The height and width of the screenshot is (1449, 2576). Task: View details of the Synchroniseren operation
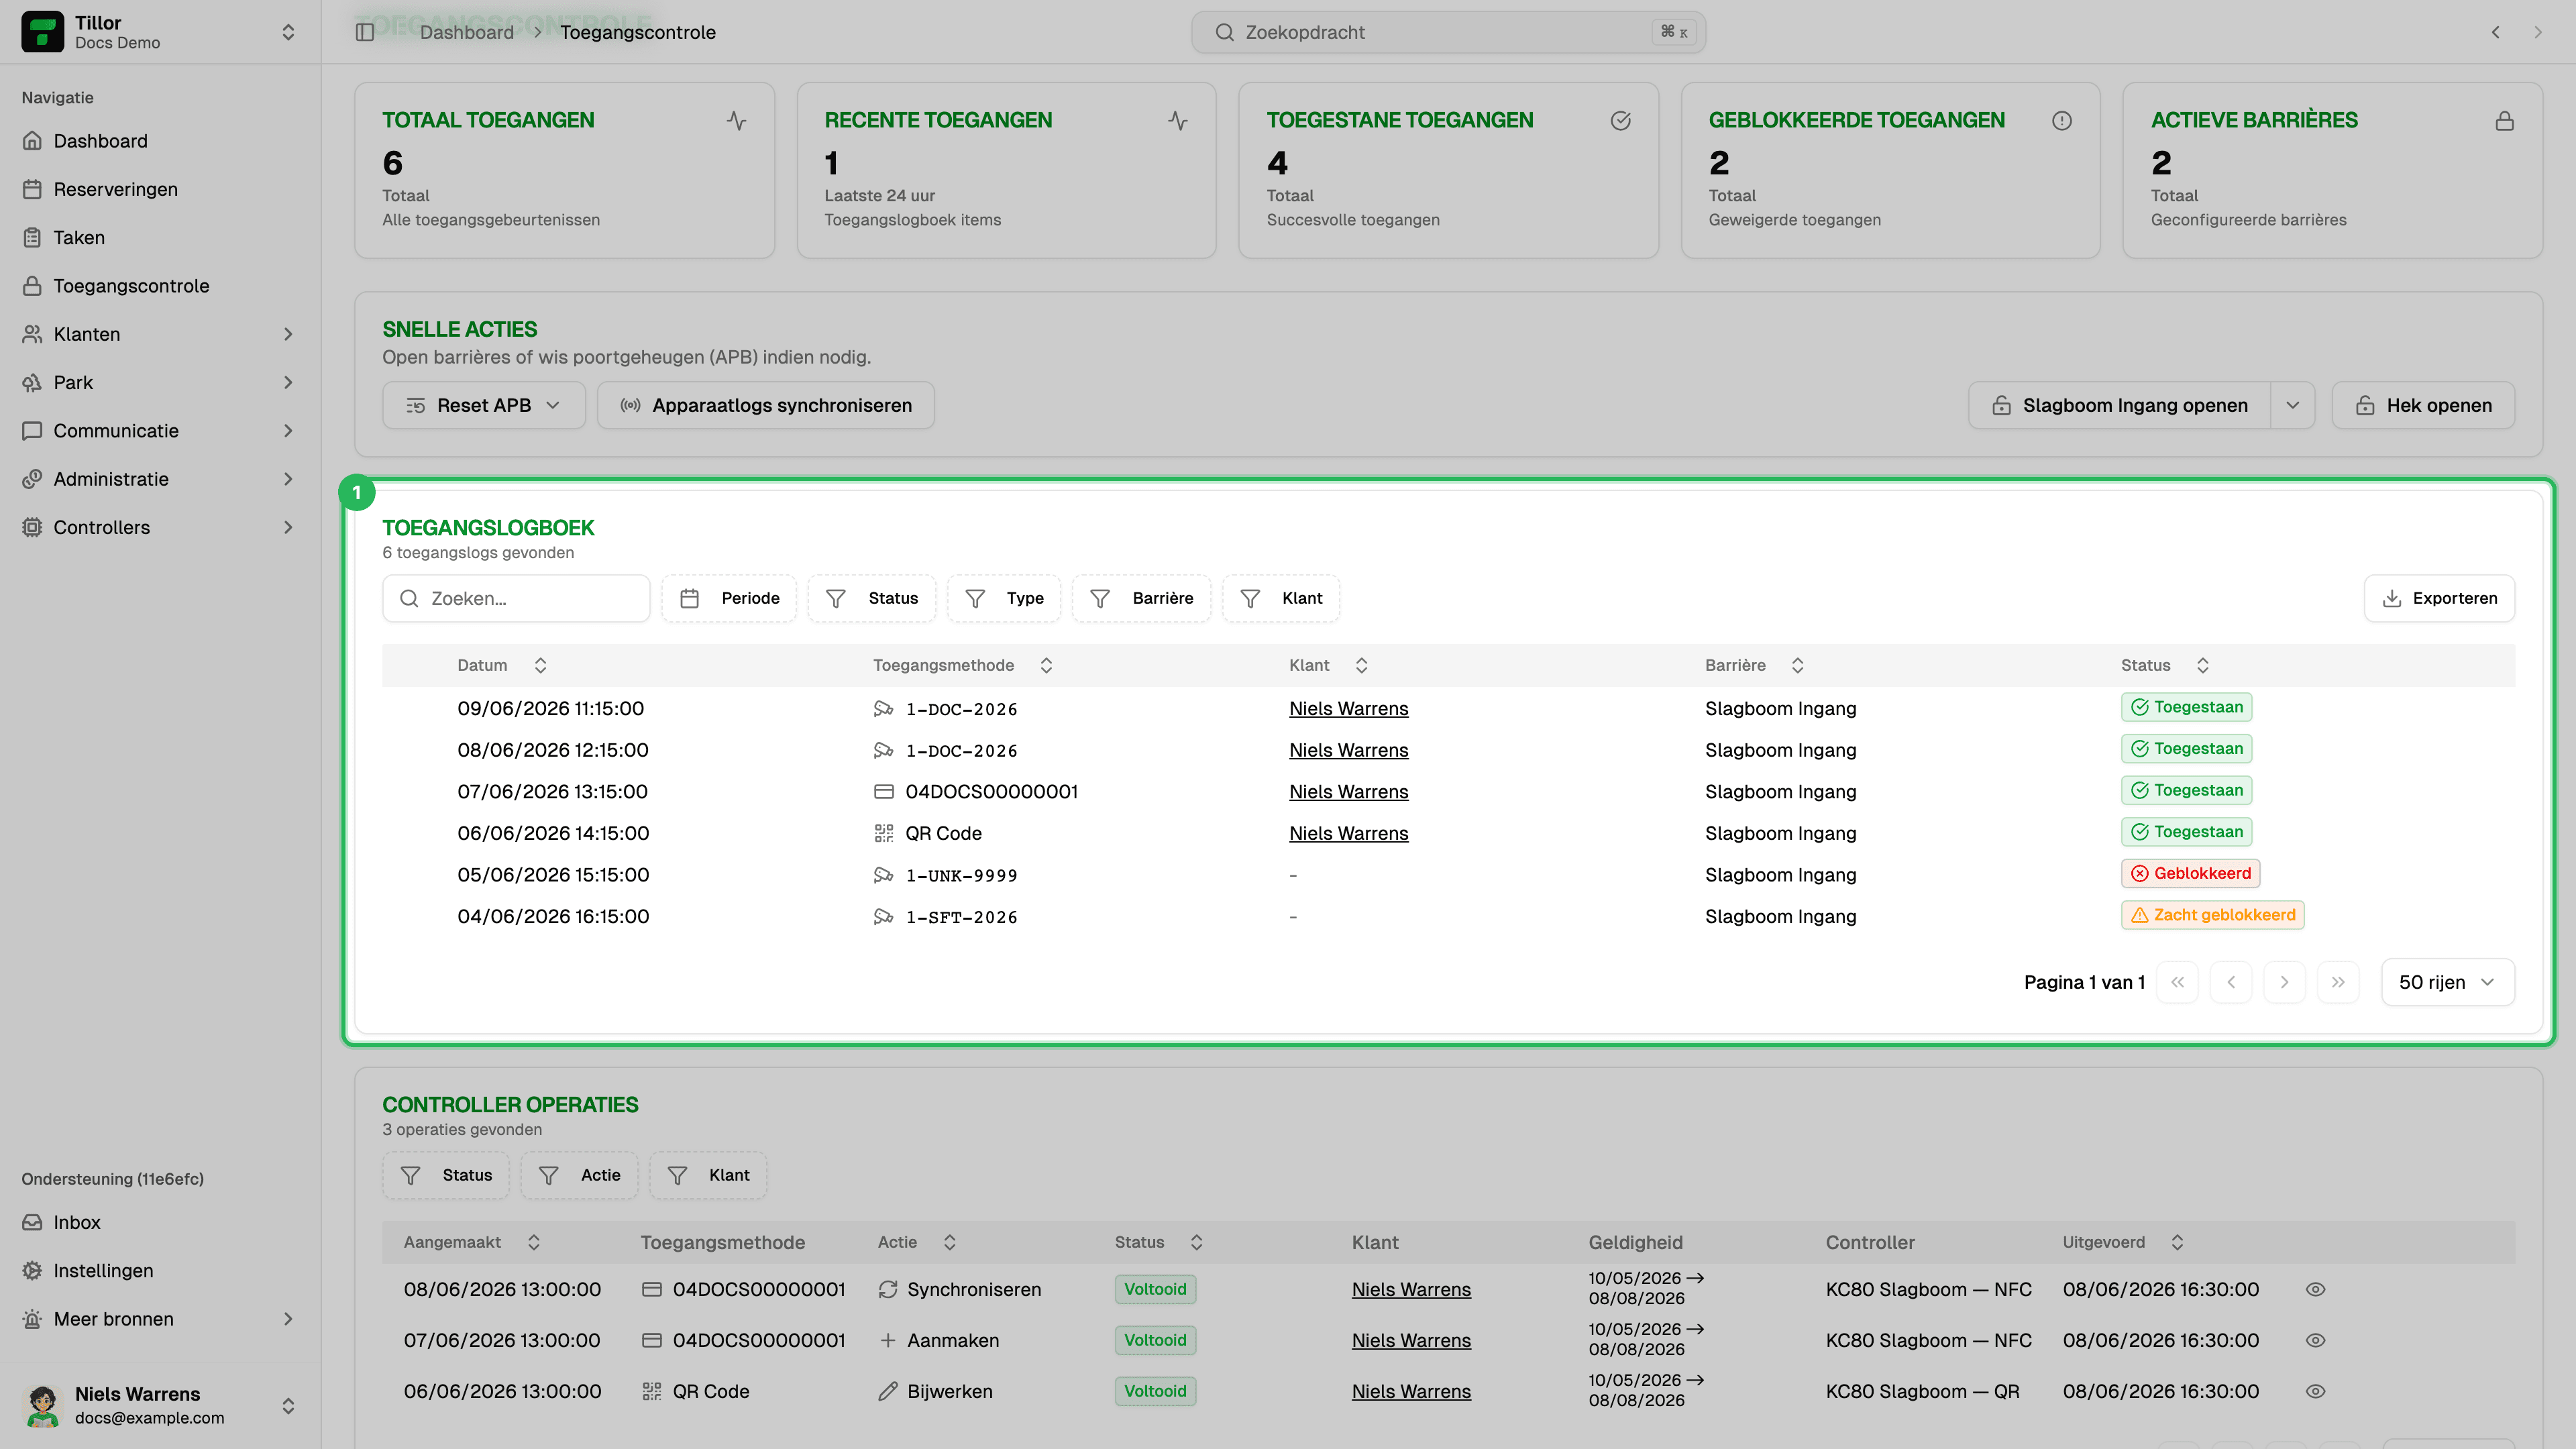click(2315, 1289)
